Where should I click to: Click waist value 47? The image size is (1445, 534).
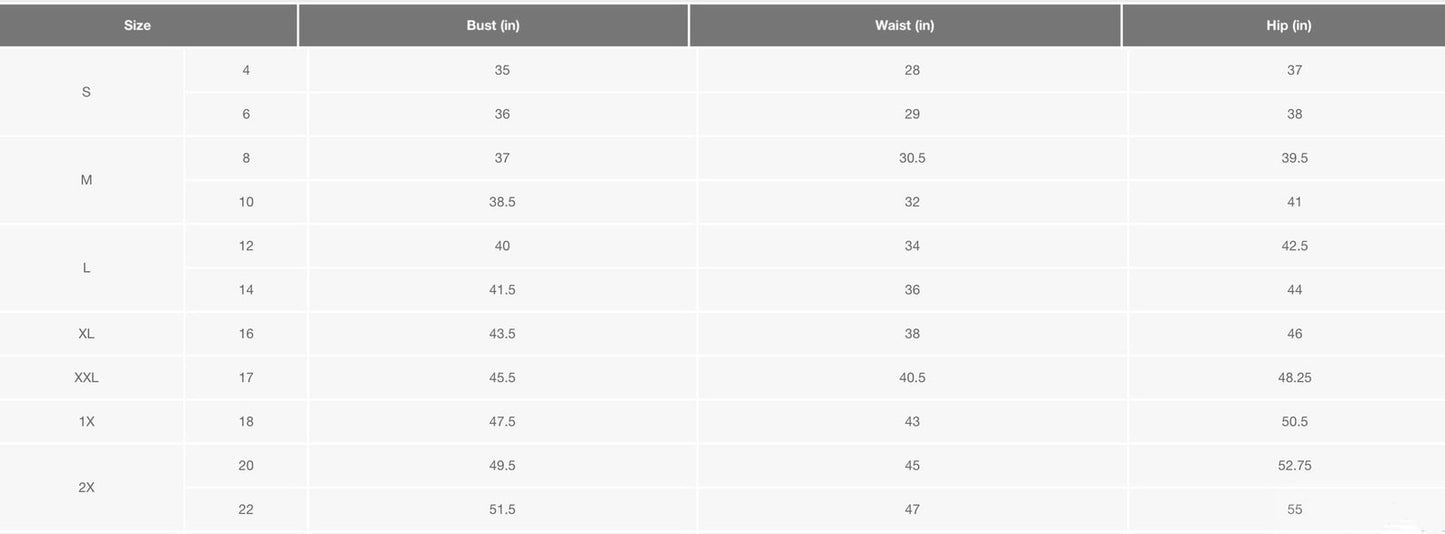pos(912,510)
